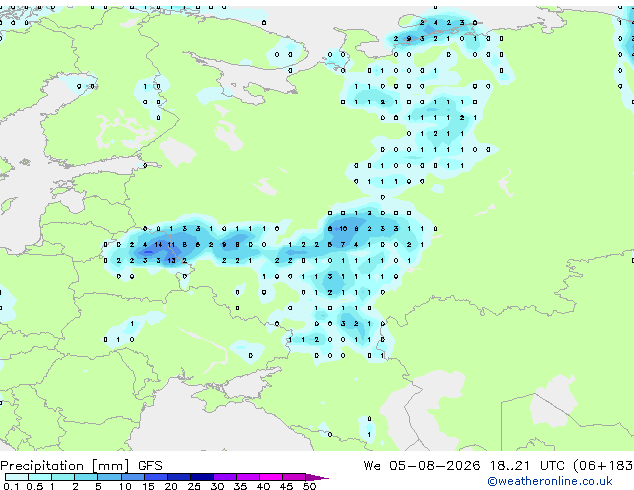Image resolution: width=634 pixels, height=490 pixels.
Task: Click the '11' precipitation value on the map
Action: point(171,245)
